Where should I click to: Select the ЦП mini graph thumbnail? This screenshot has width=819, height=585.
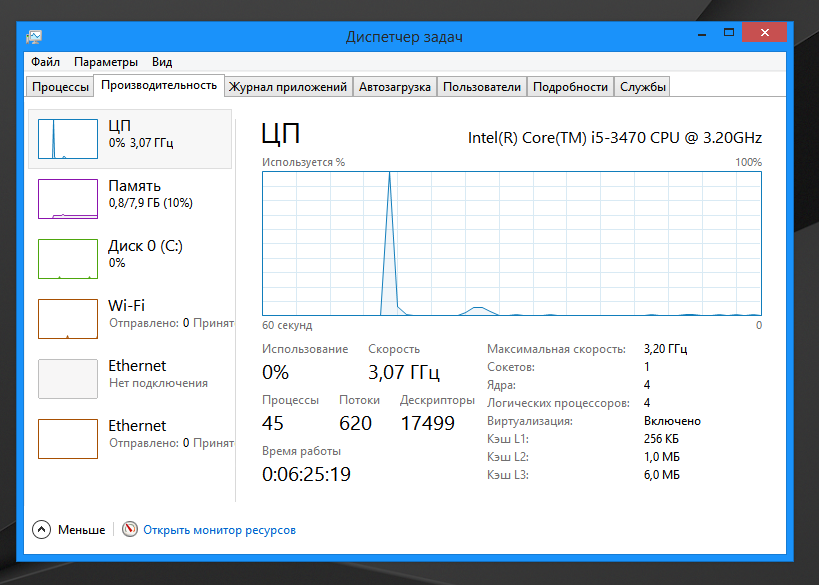[x=68, y=139]
